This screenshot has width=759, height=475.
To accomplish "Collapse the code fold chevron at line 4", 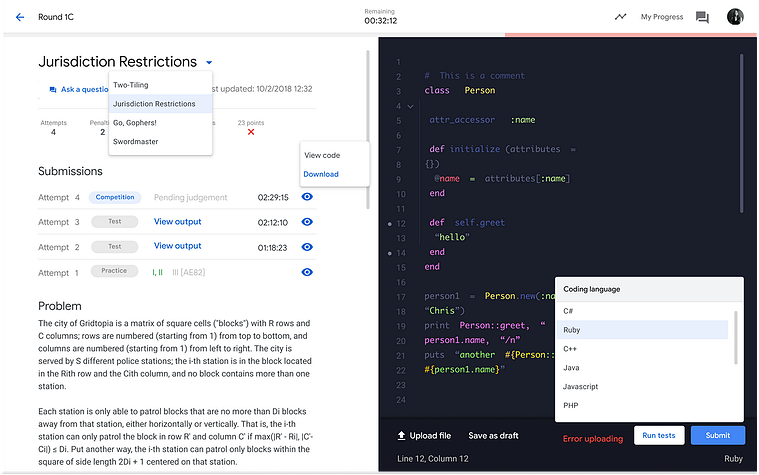I will coord(410,106).
